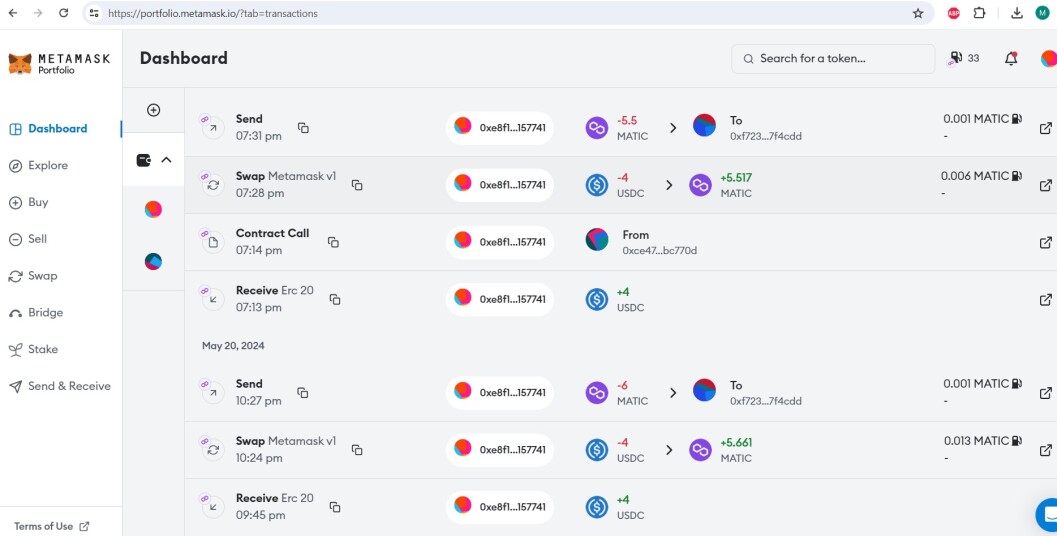Click the gas price indicator showing 33
1057x536 pixels.
(x=964, y=59)
